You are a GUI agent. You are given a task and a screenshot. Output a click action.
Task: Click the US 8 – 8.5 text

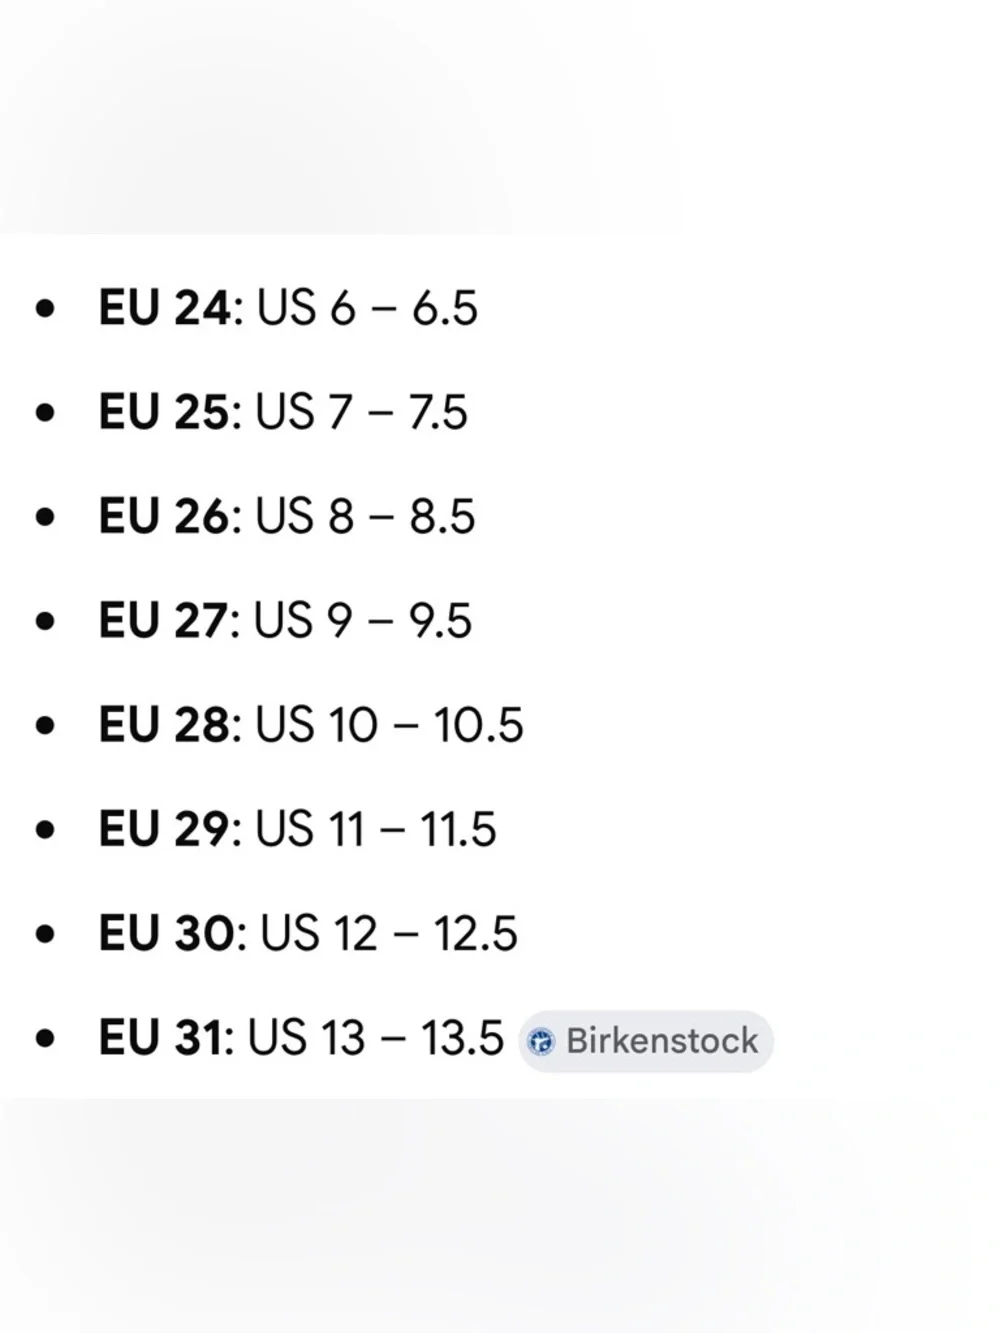coord(365,517)
